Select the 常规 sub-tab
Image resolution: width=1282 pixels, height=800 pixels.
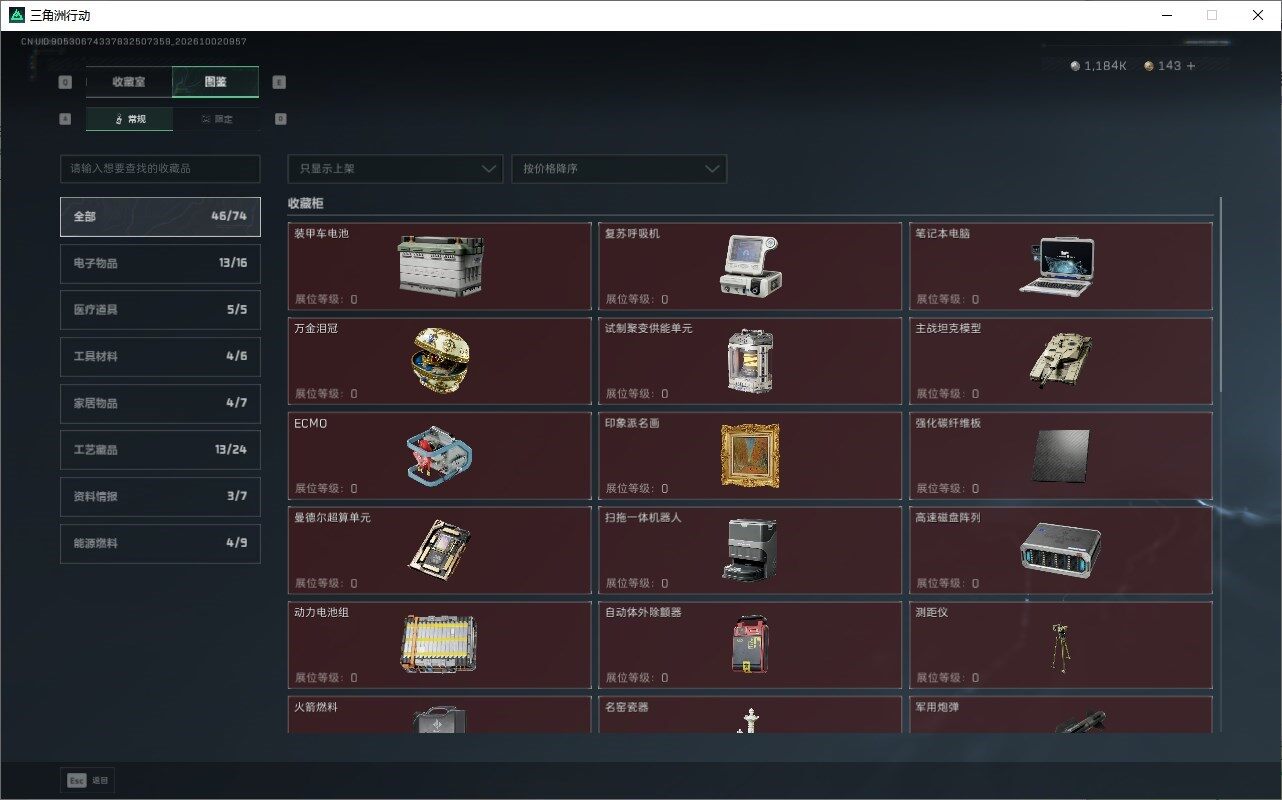coord(129,119)
